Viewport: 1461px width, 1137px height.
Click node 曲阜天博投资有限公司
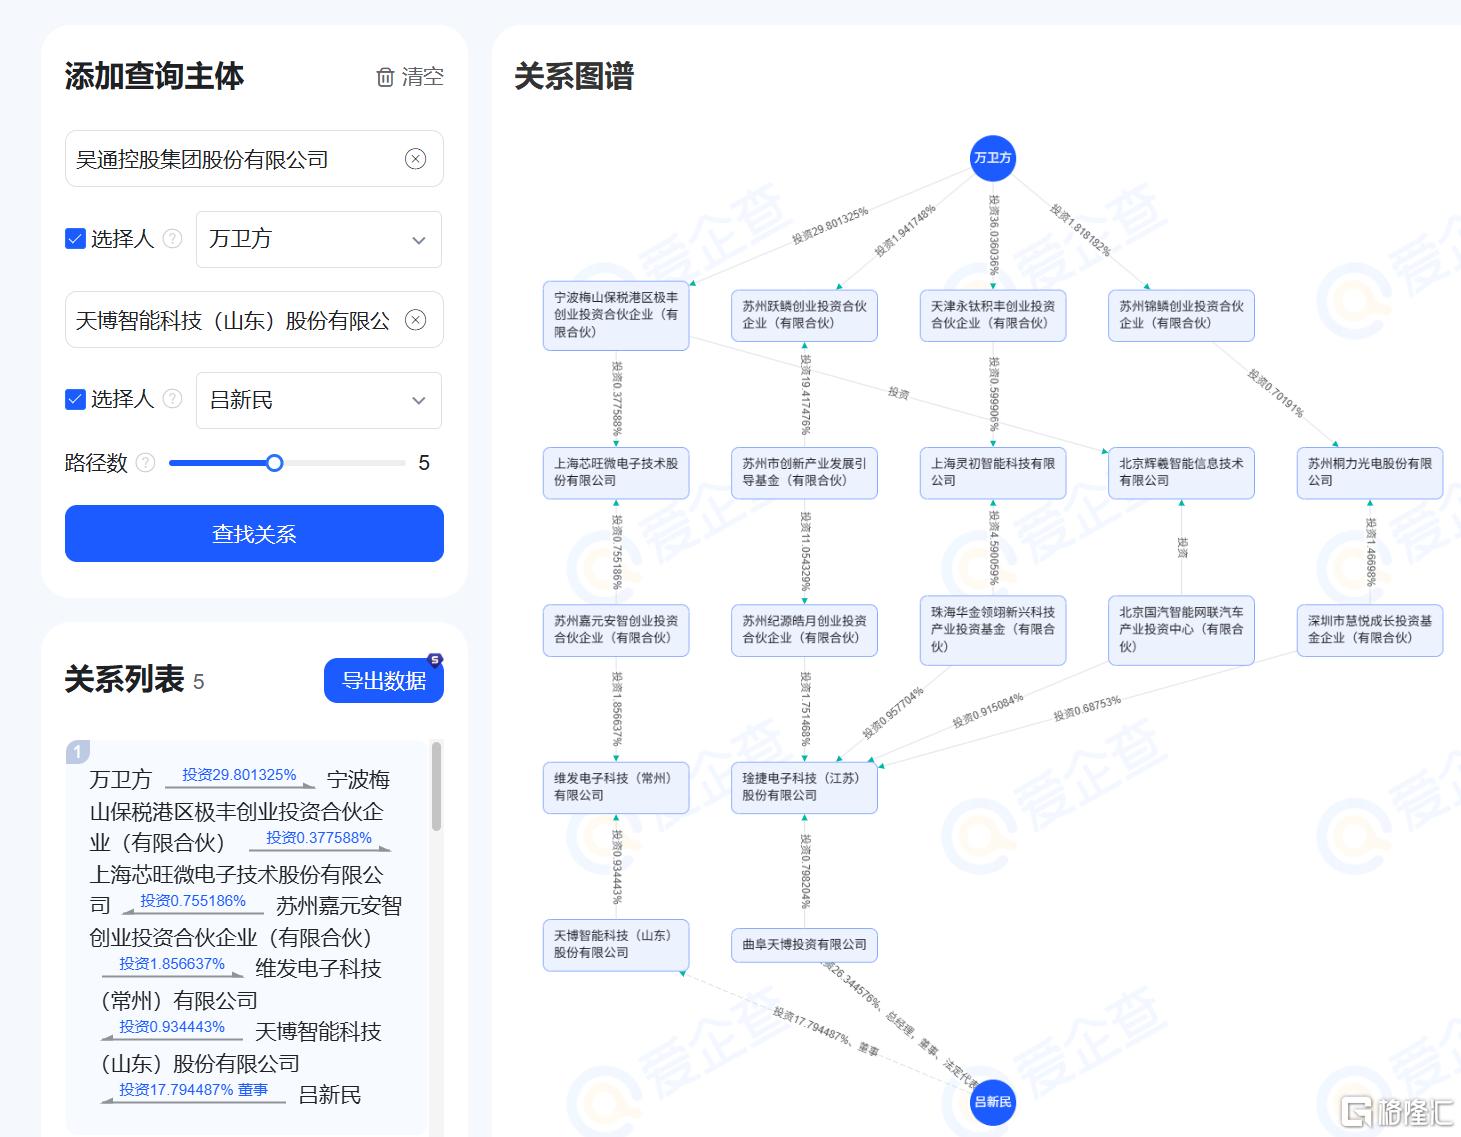click(x=804, y=945)
